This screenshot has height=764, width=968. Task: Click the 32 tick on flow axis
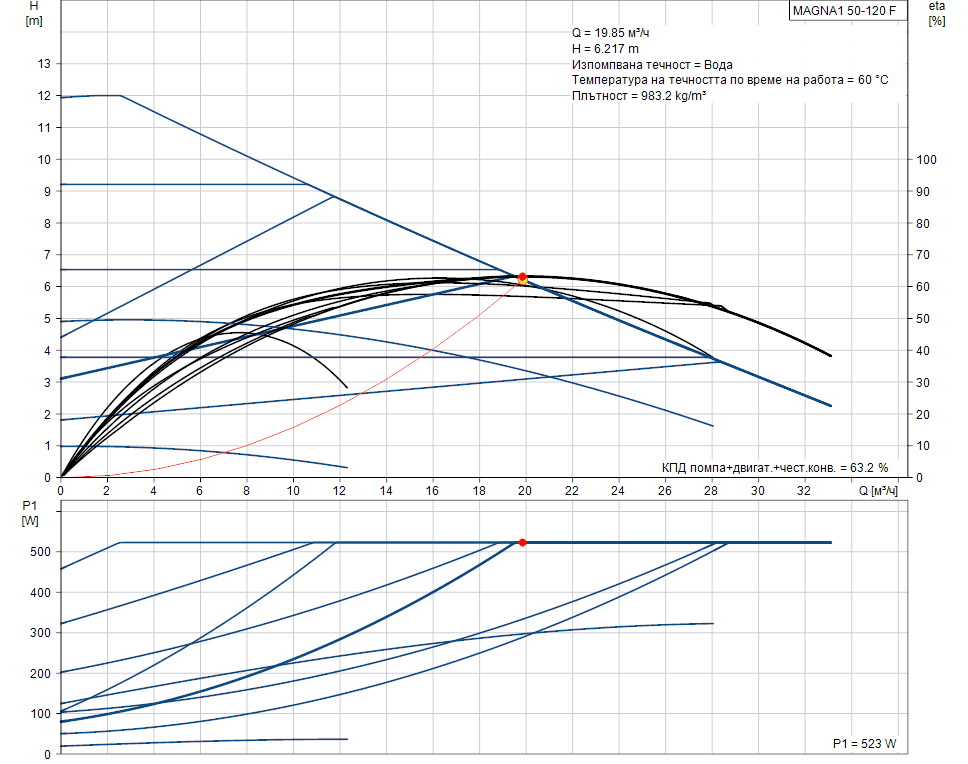click(x=803, y=491)
